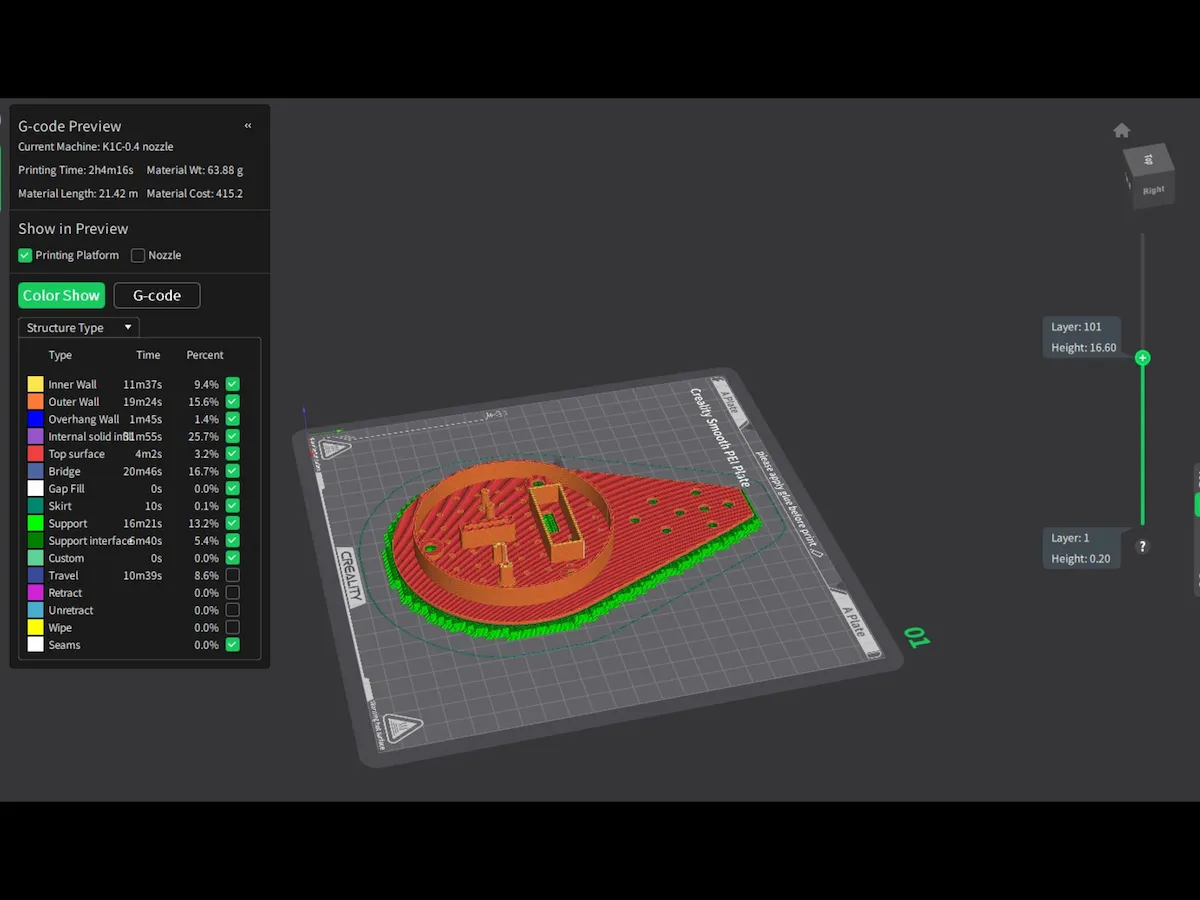The height and width of the screenshot is (900, 1200).
Task: Toggle Support interface visibility checkbox
Action: [232, 540]
